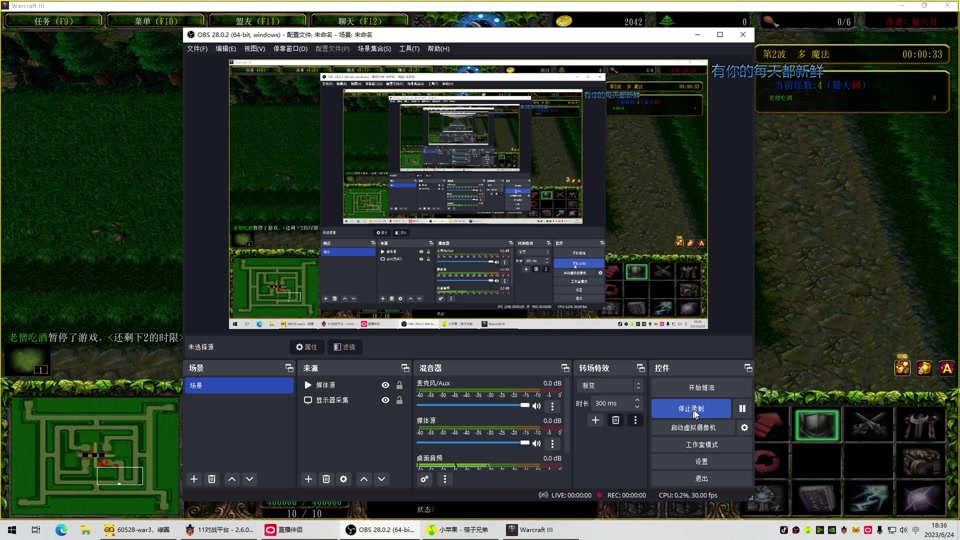
Task: Move scene up with up arrow
Action: coord(232,479)
